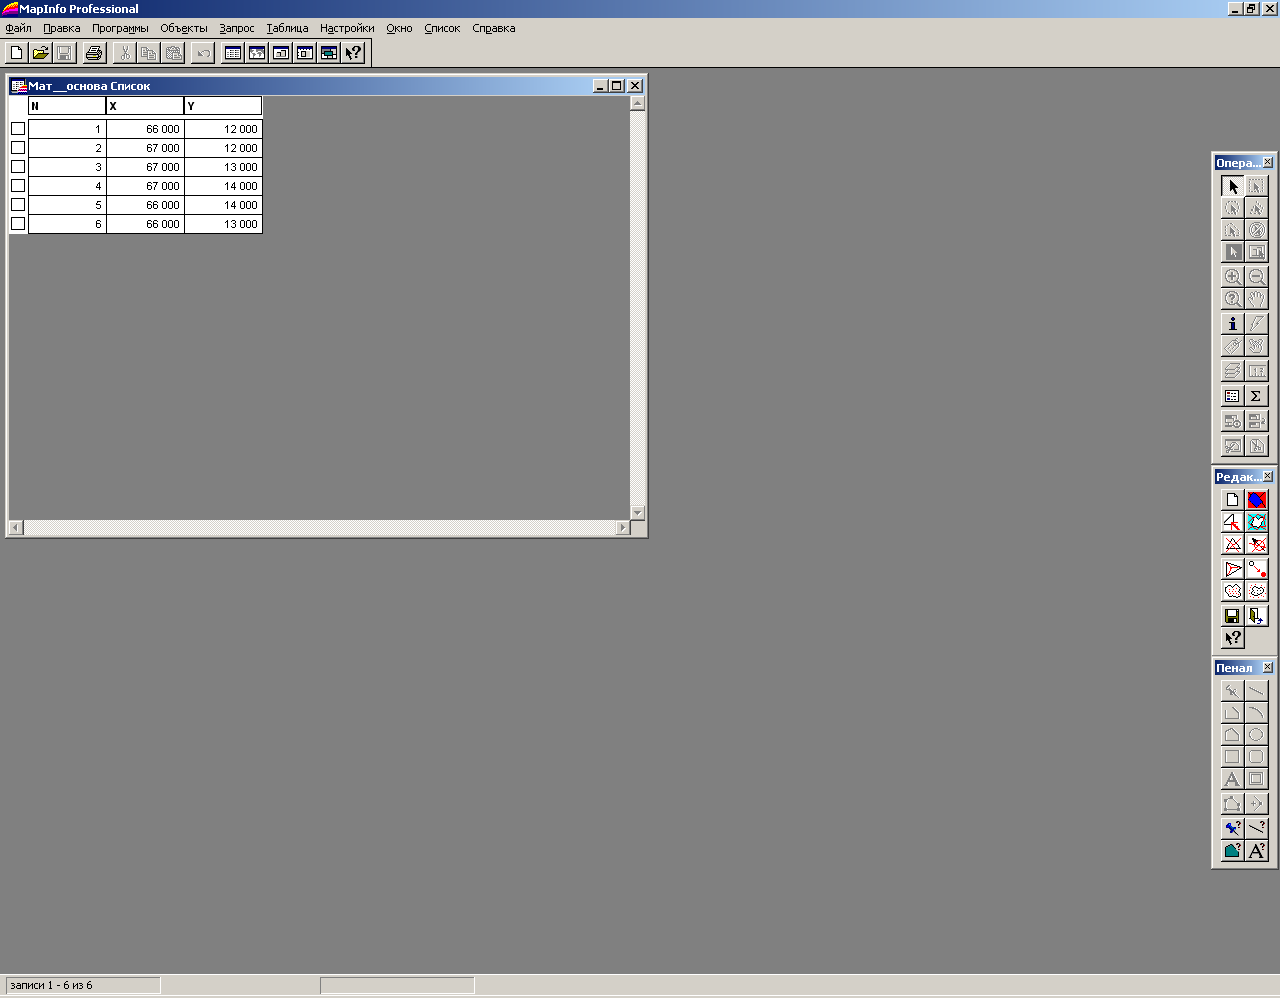Close the Редак tool panel

point(1268,476)
